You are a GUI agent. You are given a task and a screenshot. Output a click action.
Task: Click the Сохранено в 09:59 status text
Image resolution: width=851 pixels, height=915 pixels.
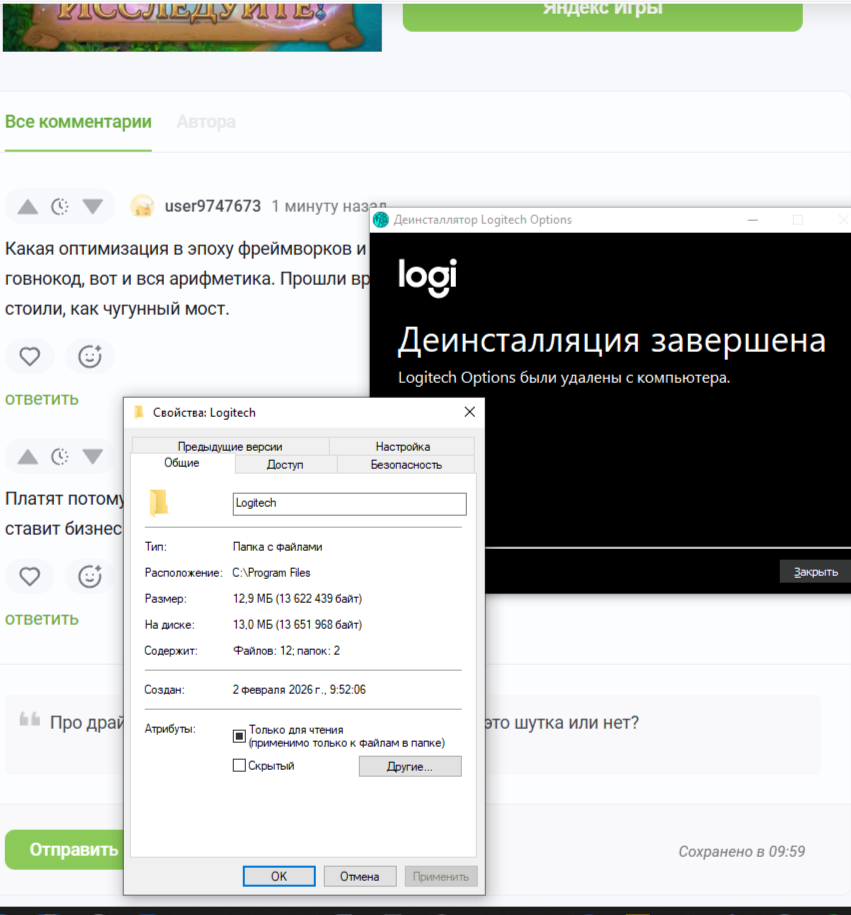[x=742, y=851]
